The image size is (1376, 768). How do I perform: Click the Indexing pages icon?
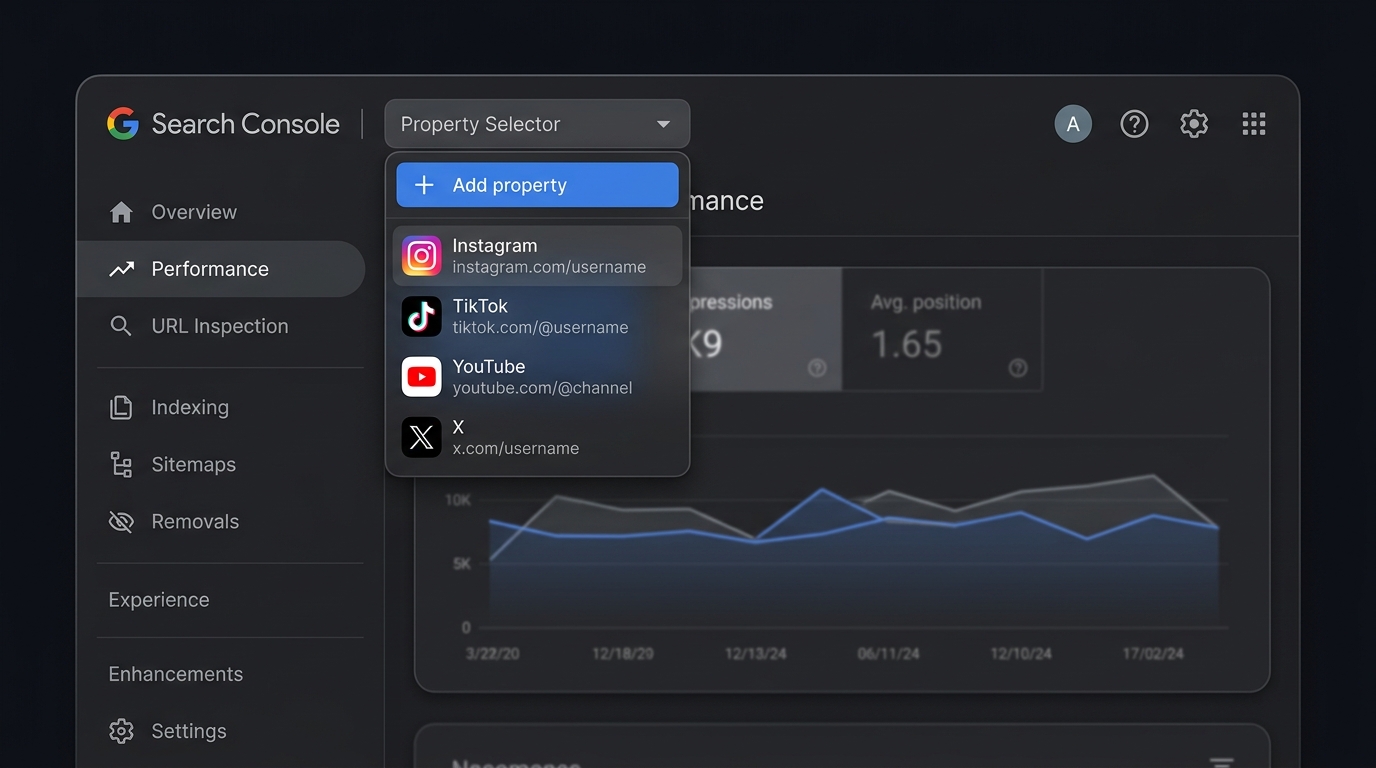[x=121, y=407]
